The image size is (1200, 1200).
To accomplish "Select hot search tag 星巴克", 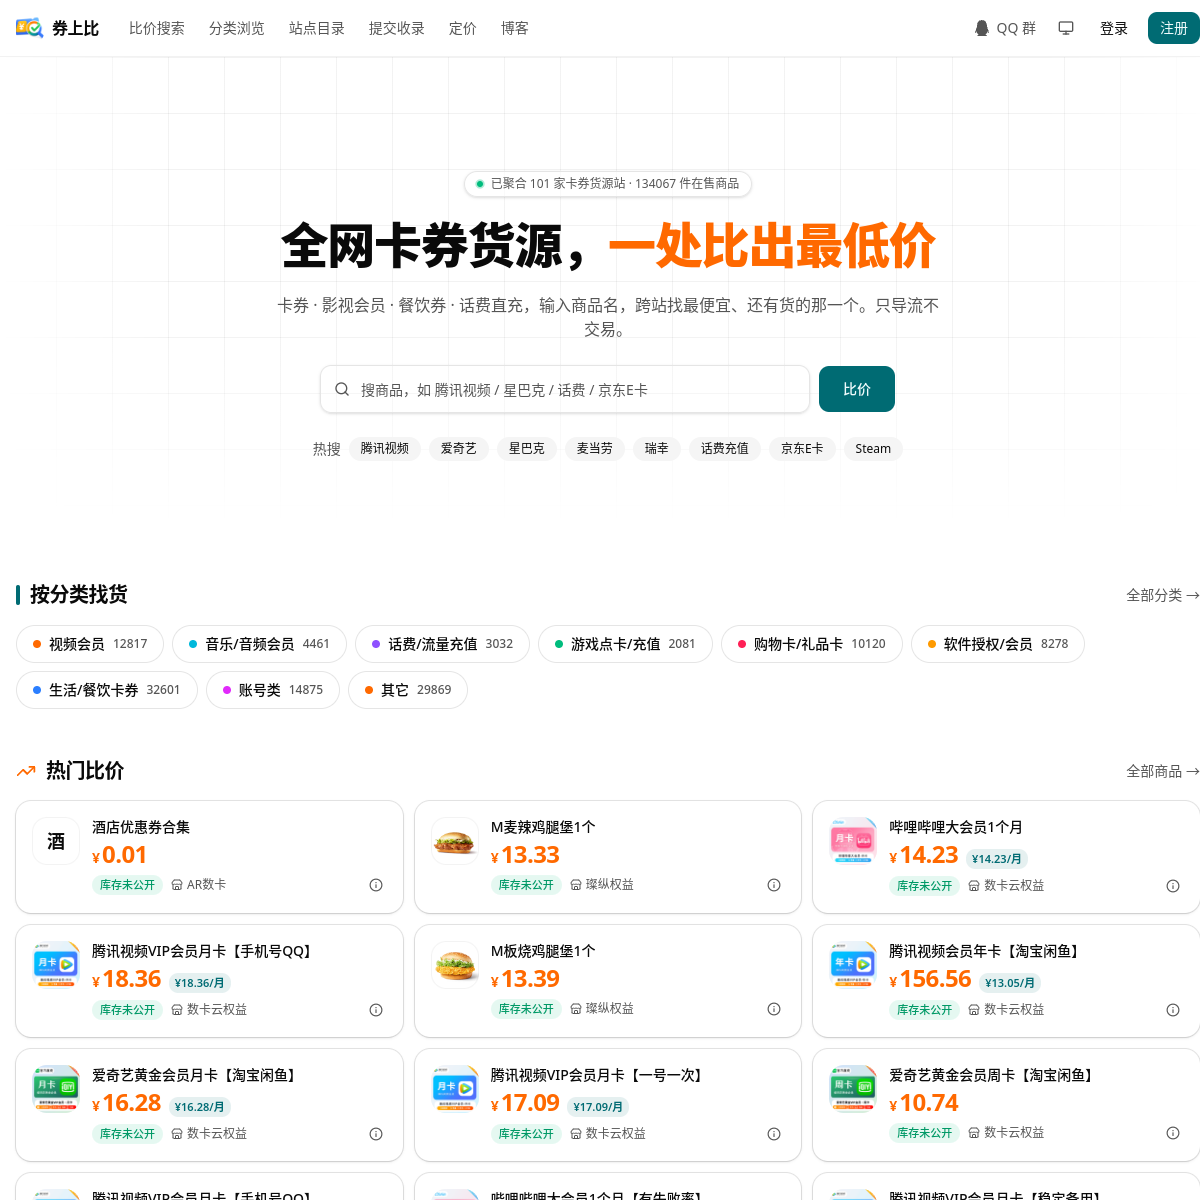I will (527, 448).
